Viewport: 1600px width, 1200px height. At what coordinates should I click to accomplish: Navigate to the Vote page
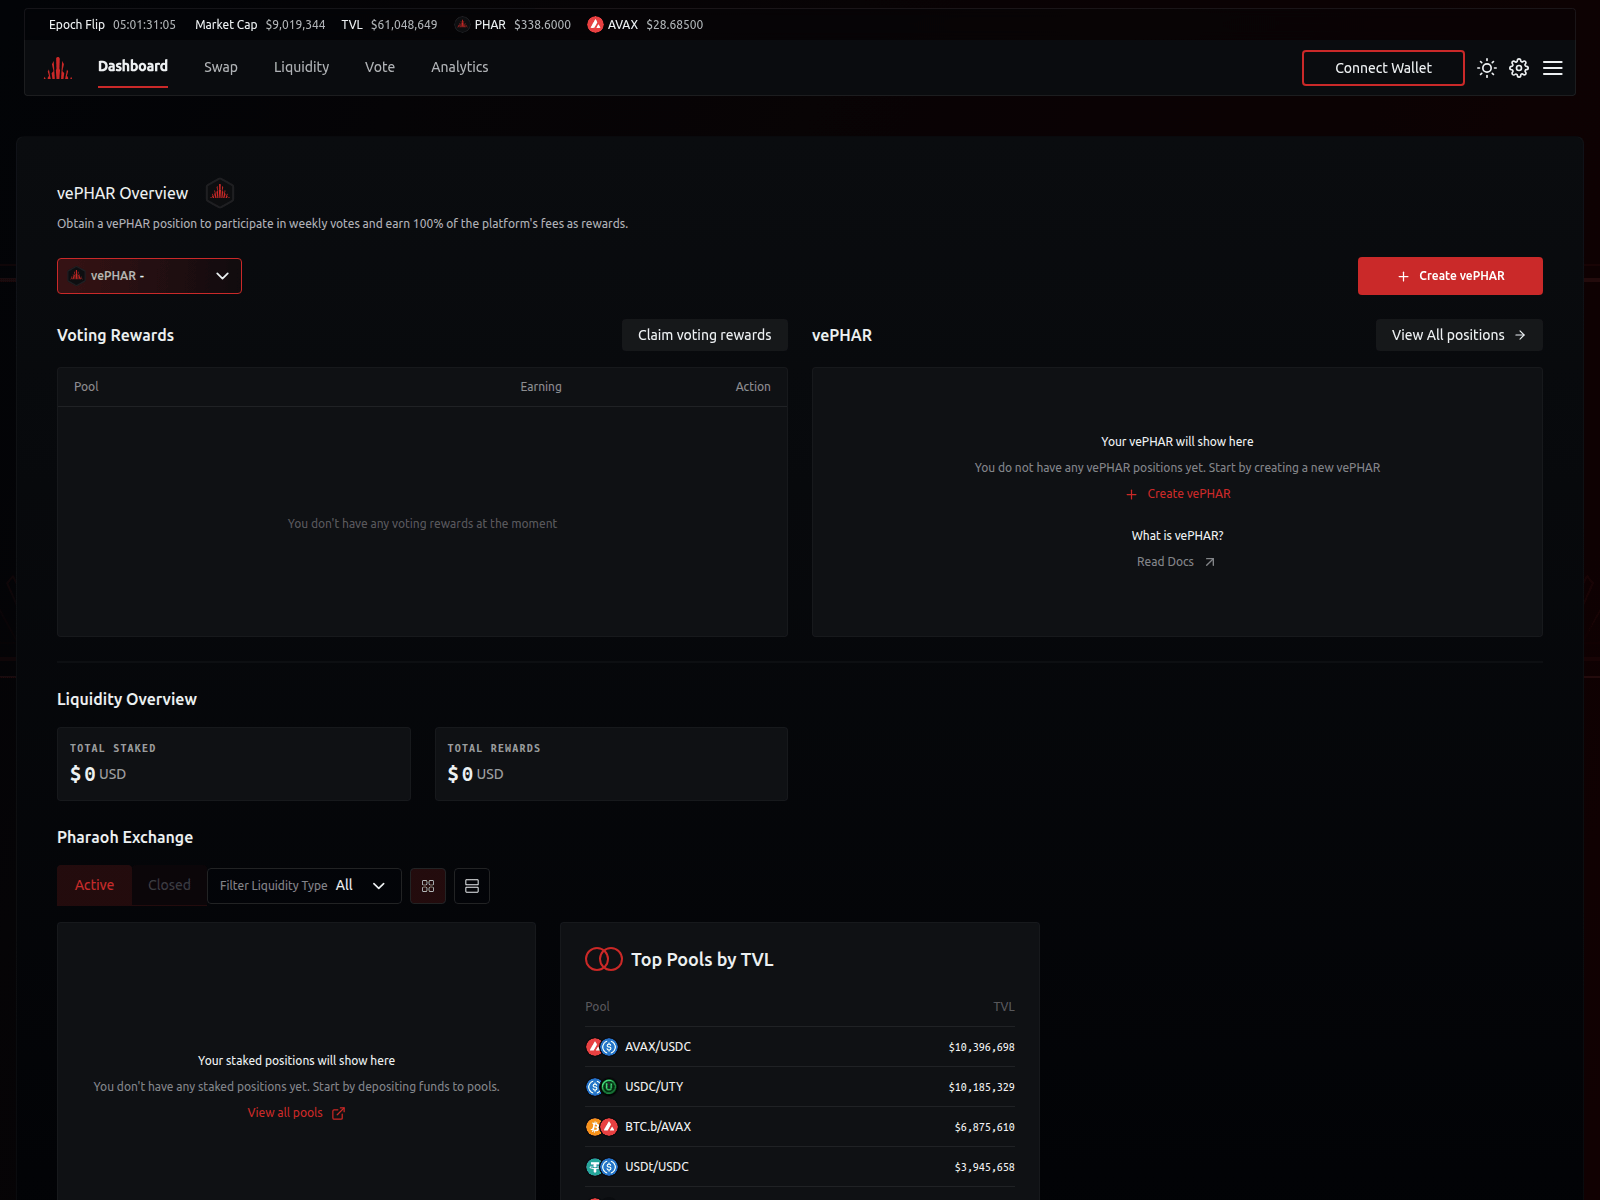click(x=380, y=67)
